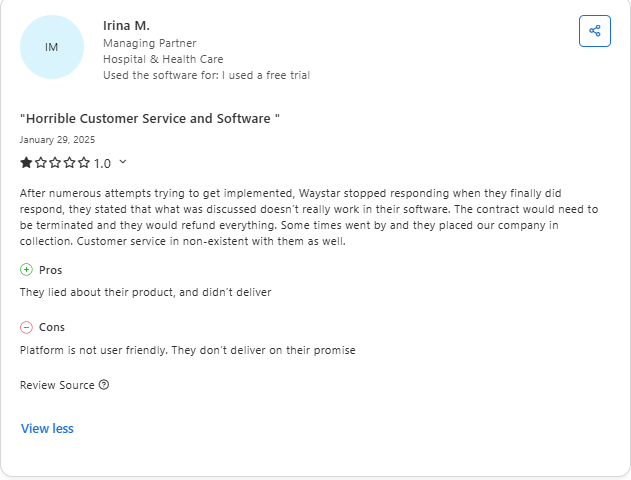Click the Review Source question mark icon

coord(104,385)
